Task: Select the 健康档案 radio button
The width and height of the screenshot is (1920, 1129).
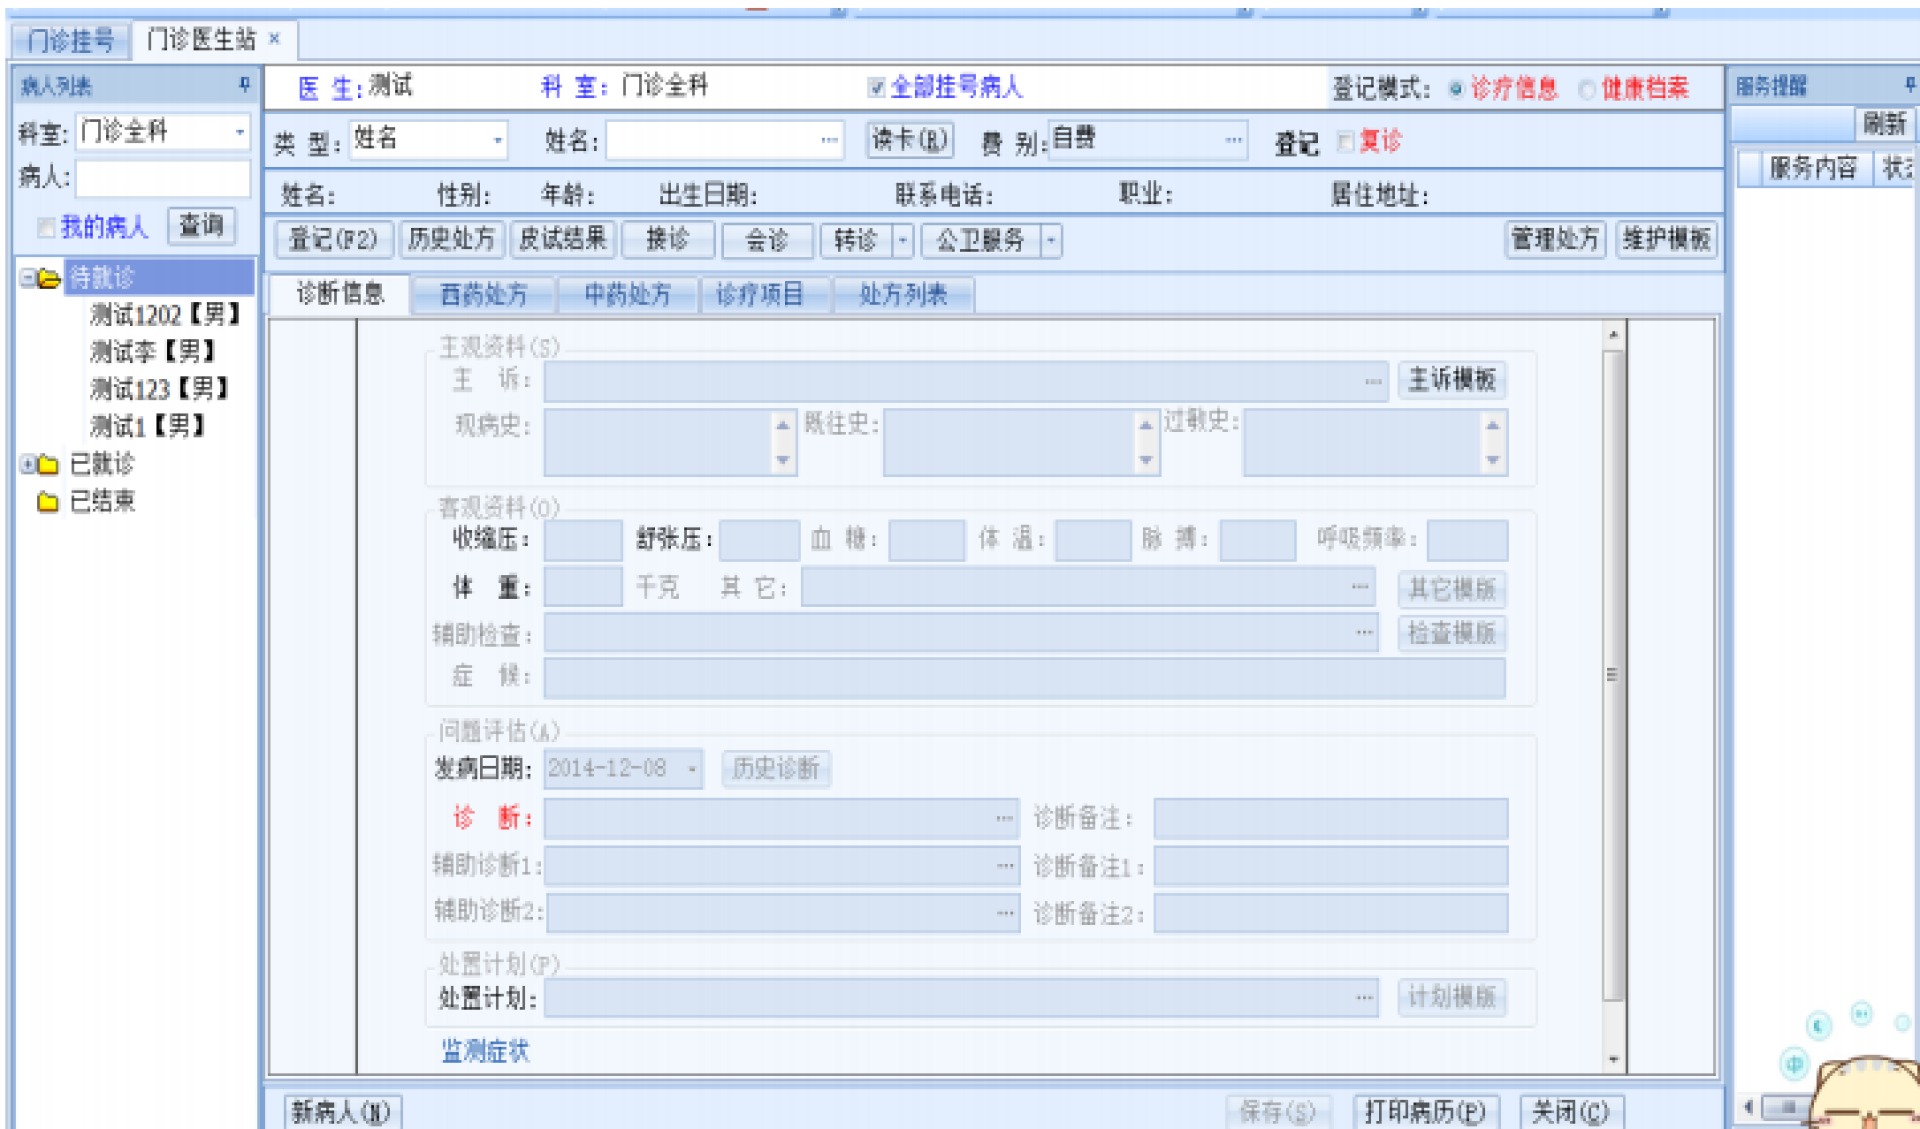Action: click(x=1587, y=89)
